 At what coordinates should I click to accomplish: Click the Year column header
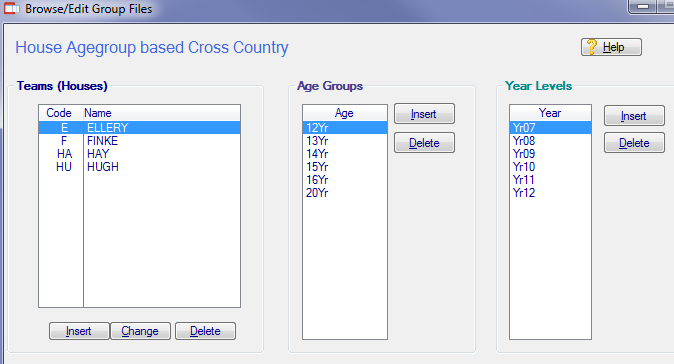(550, 113)
